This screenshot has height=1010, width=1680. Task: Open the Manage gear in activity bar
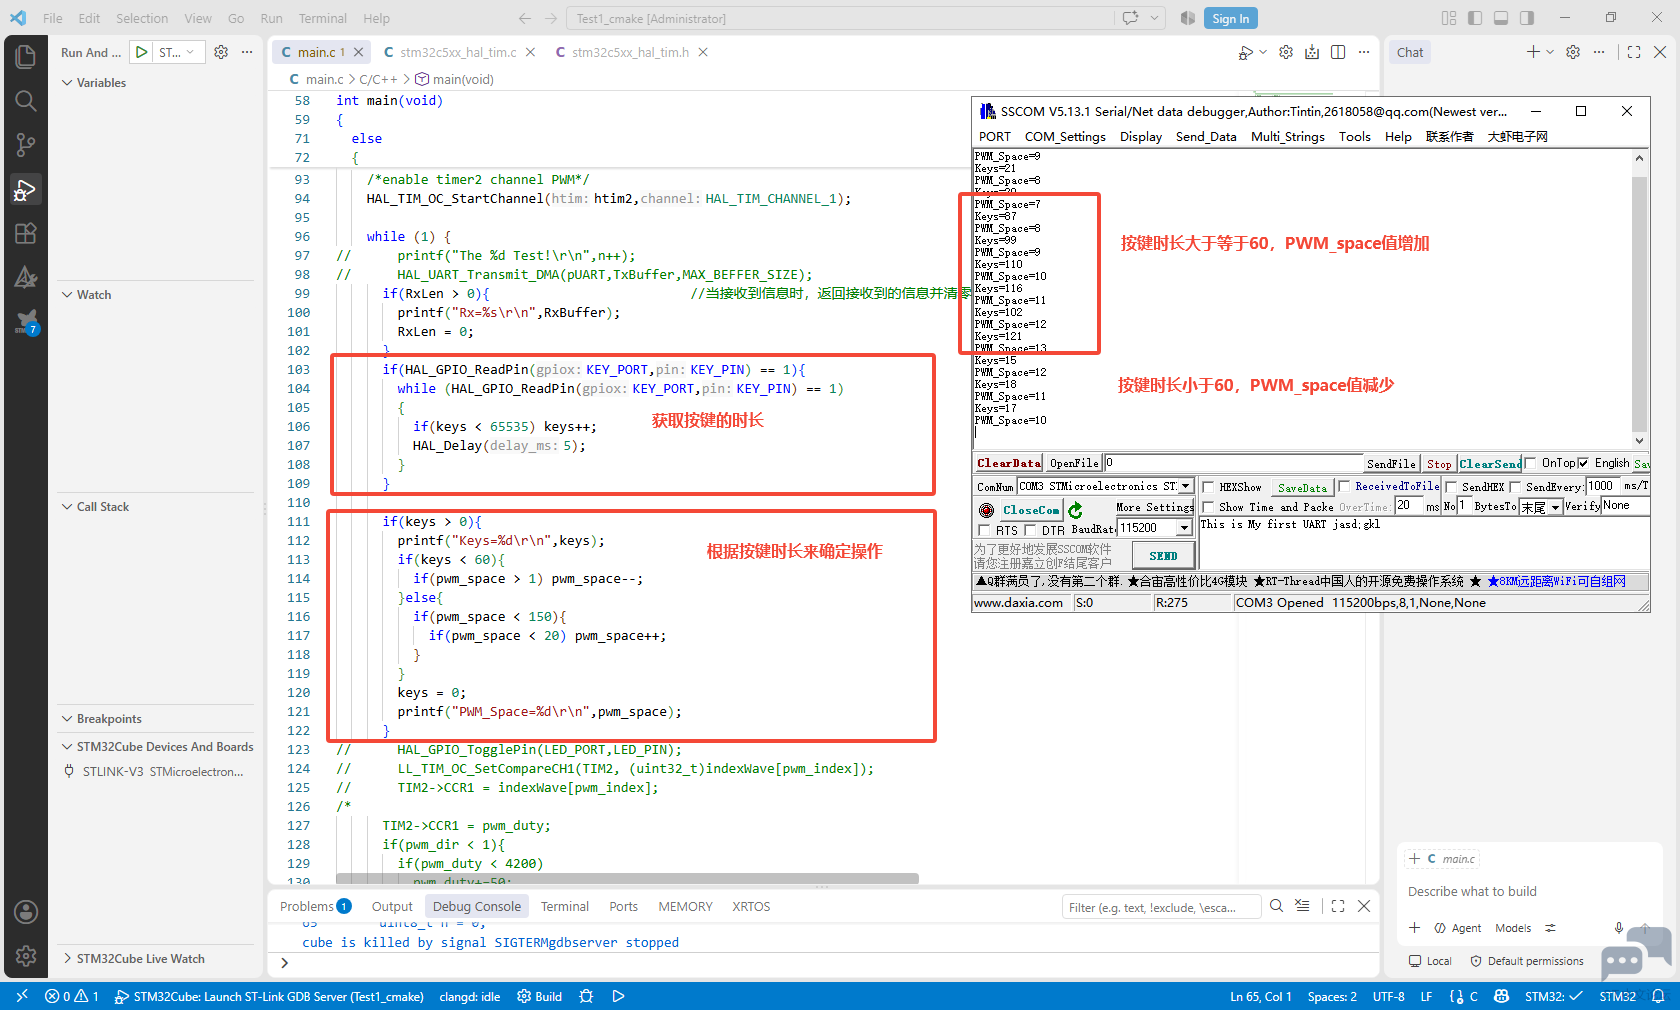pyautogui.click(x=26, y=956)
